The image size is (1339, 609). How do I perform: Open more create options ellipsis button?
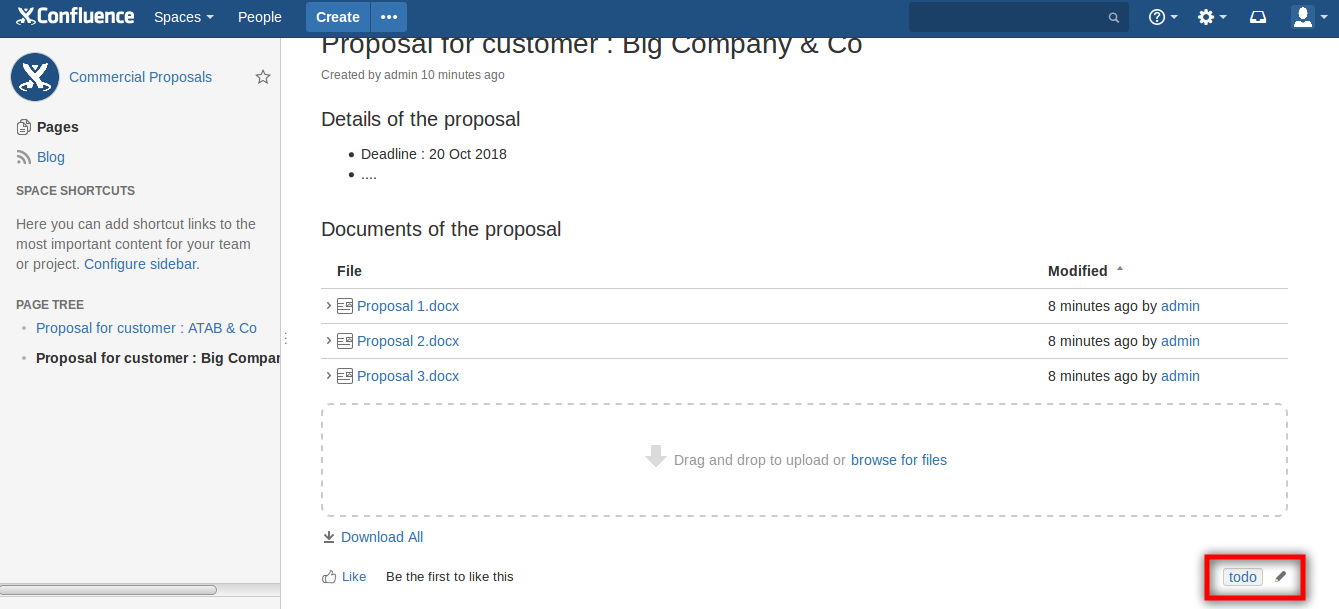coord(389,17)
